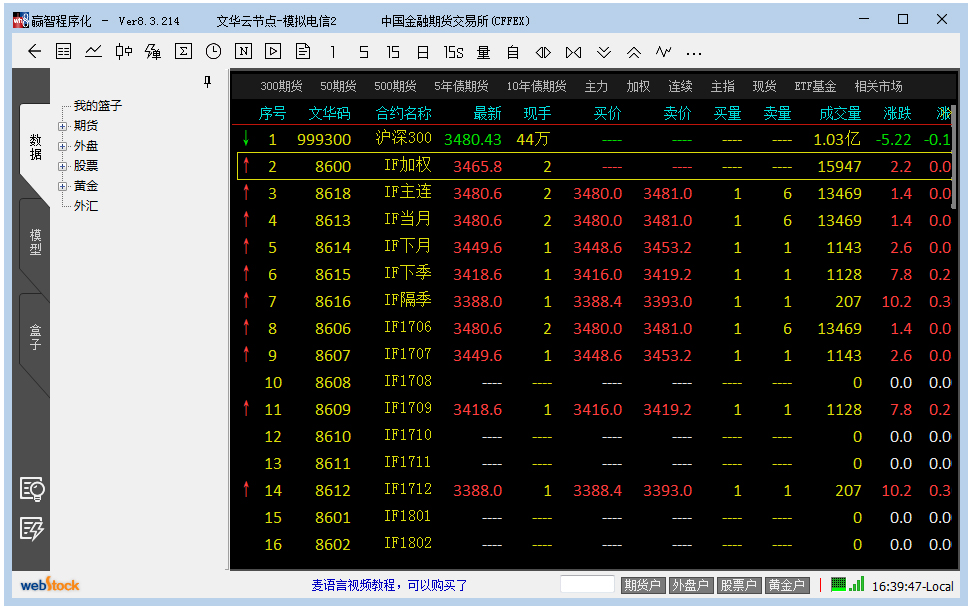Open the 50期货 tab
972x611 pixels.
coord(338,86)
